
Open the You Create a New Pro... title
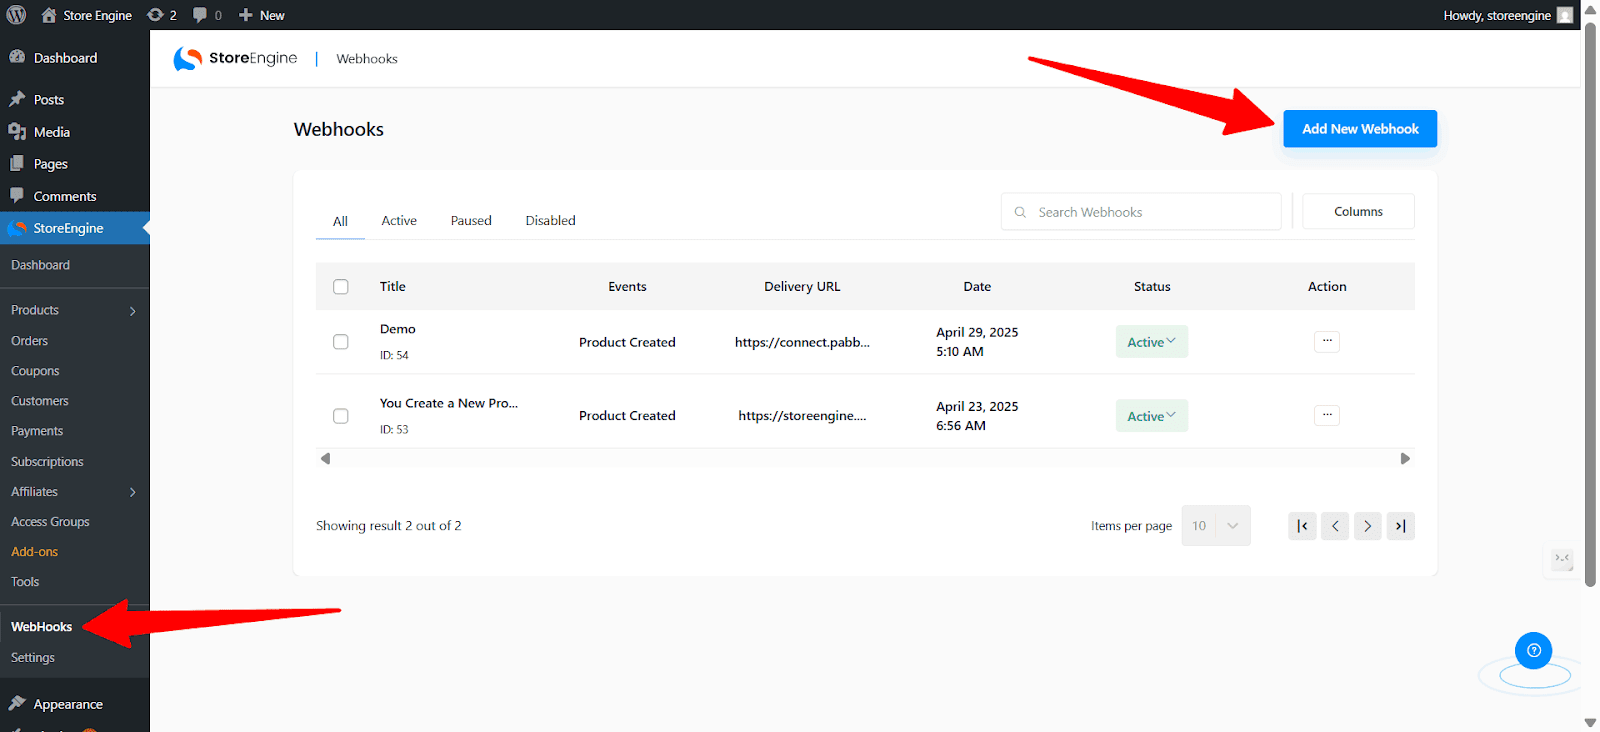449,403
